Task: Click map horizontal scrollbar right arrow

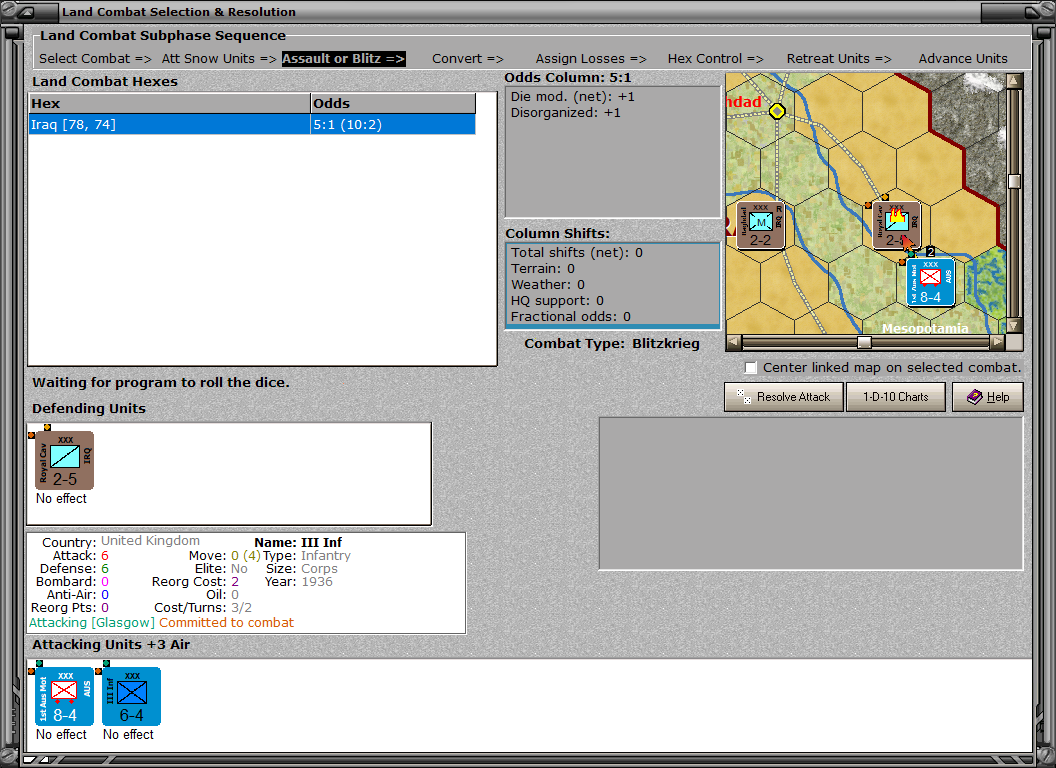Action: coord(997,342)
